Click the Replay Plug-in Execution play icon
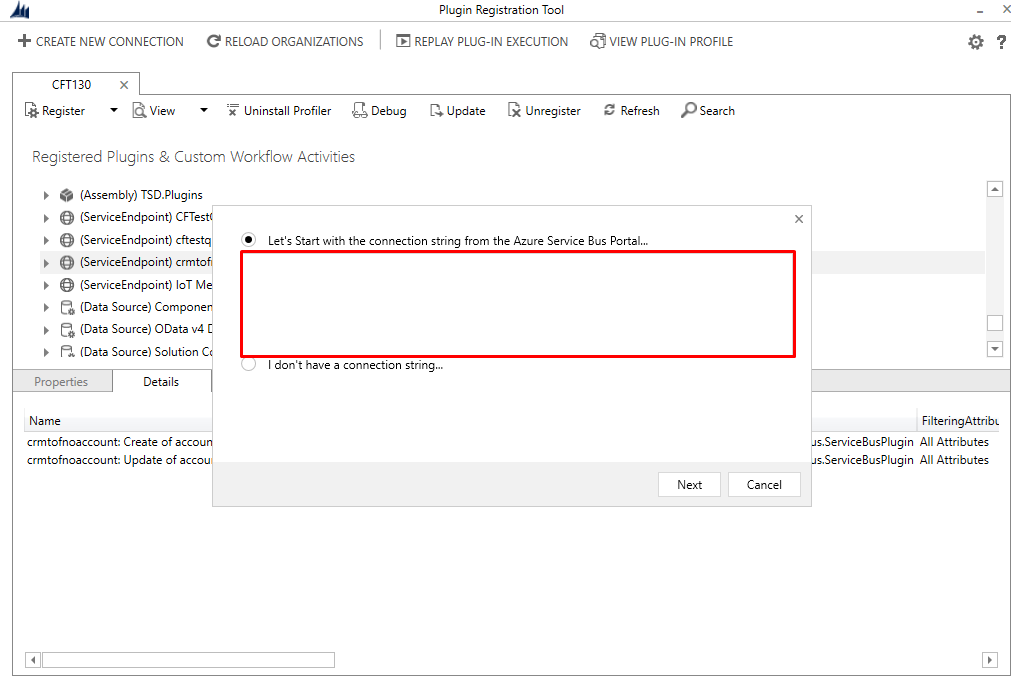This screenshot has height=677, width=1011. 403,41
